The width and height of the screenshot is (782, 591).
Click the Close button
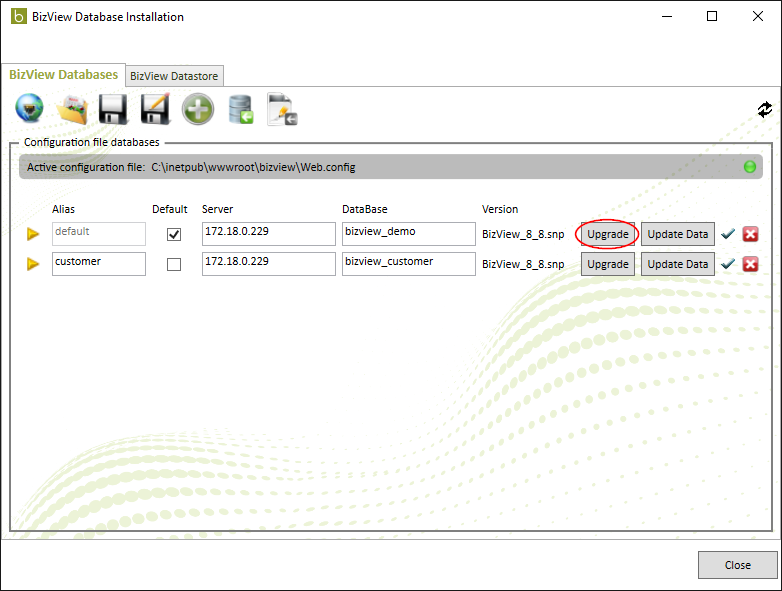click(x=738, y=565)
